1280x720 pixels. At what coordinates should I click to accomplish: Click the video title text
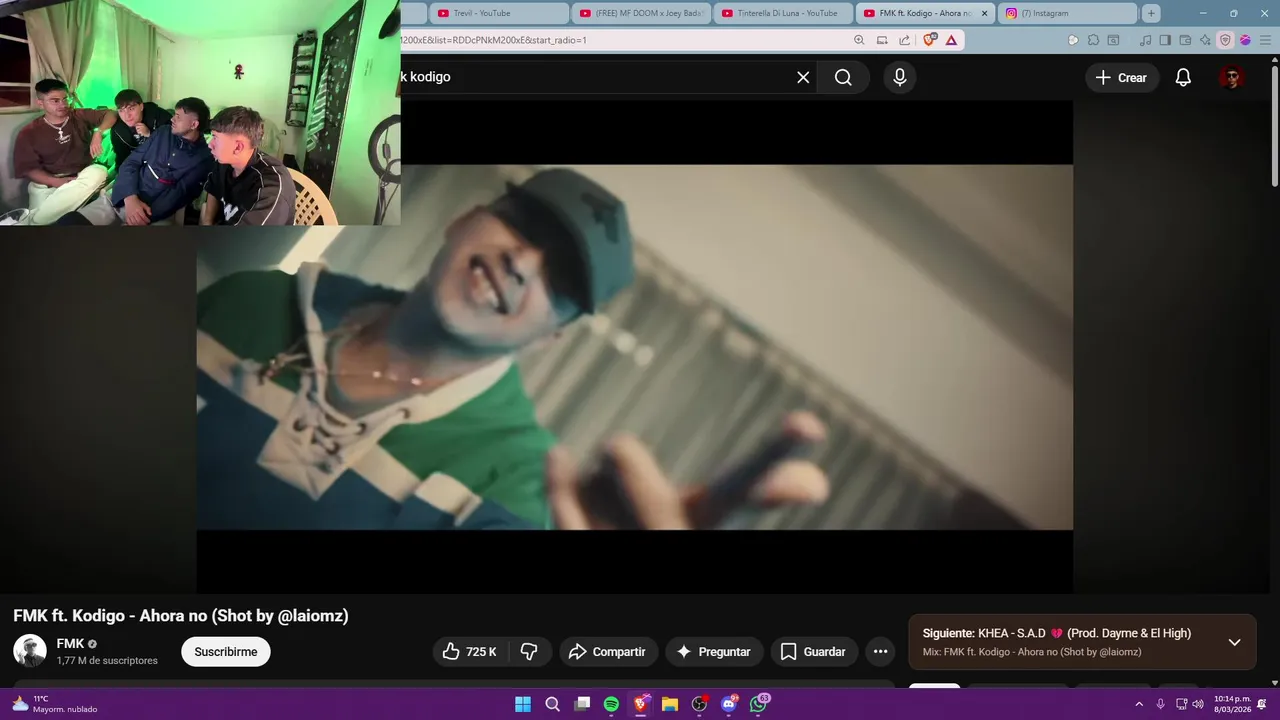pos(181,616)
